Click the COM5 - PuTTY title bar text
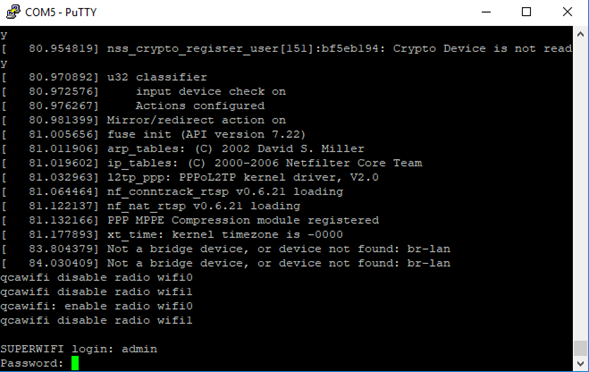The height and width of the screenshot is (372, 589). [61, 12]
